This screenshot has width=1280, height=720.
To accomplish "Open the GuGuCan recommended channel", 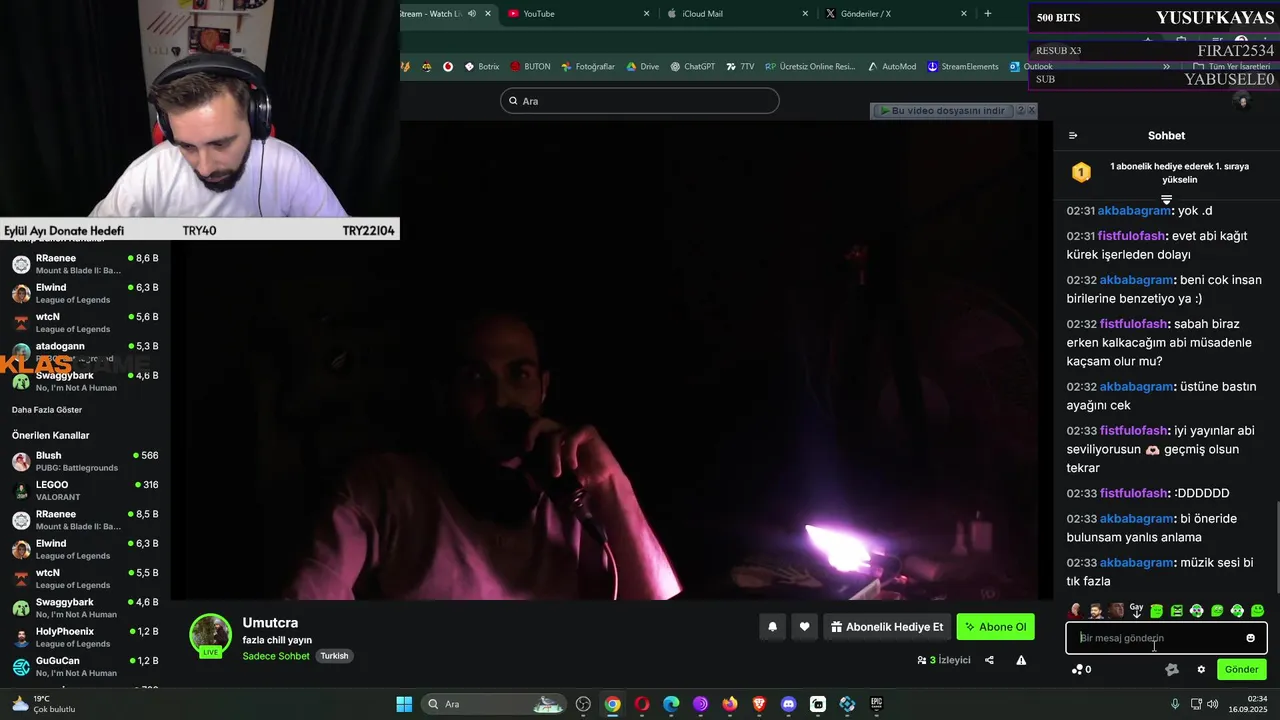I will (x=85, y=667).
